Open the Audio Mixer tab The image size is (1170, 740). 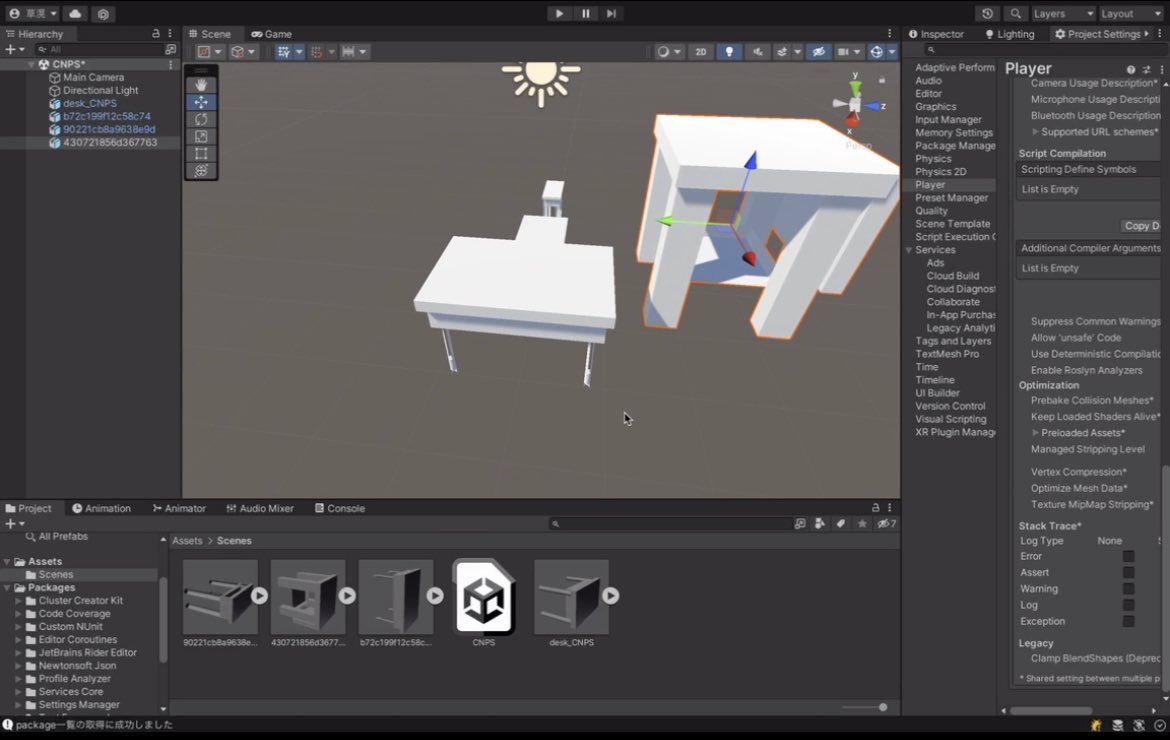tap(260, 508)
